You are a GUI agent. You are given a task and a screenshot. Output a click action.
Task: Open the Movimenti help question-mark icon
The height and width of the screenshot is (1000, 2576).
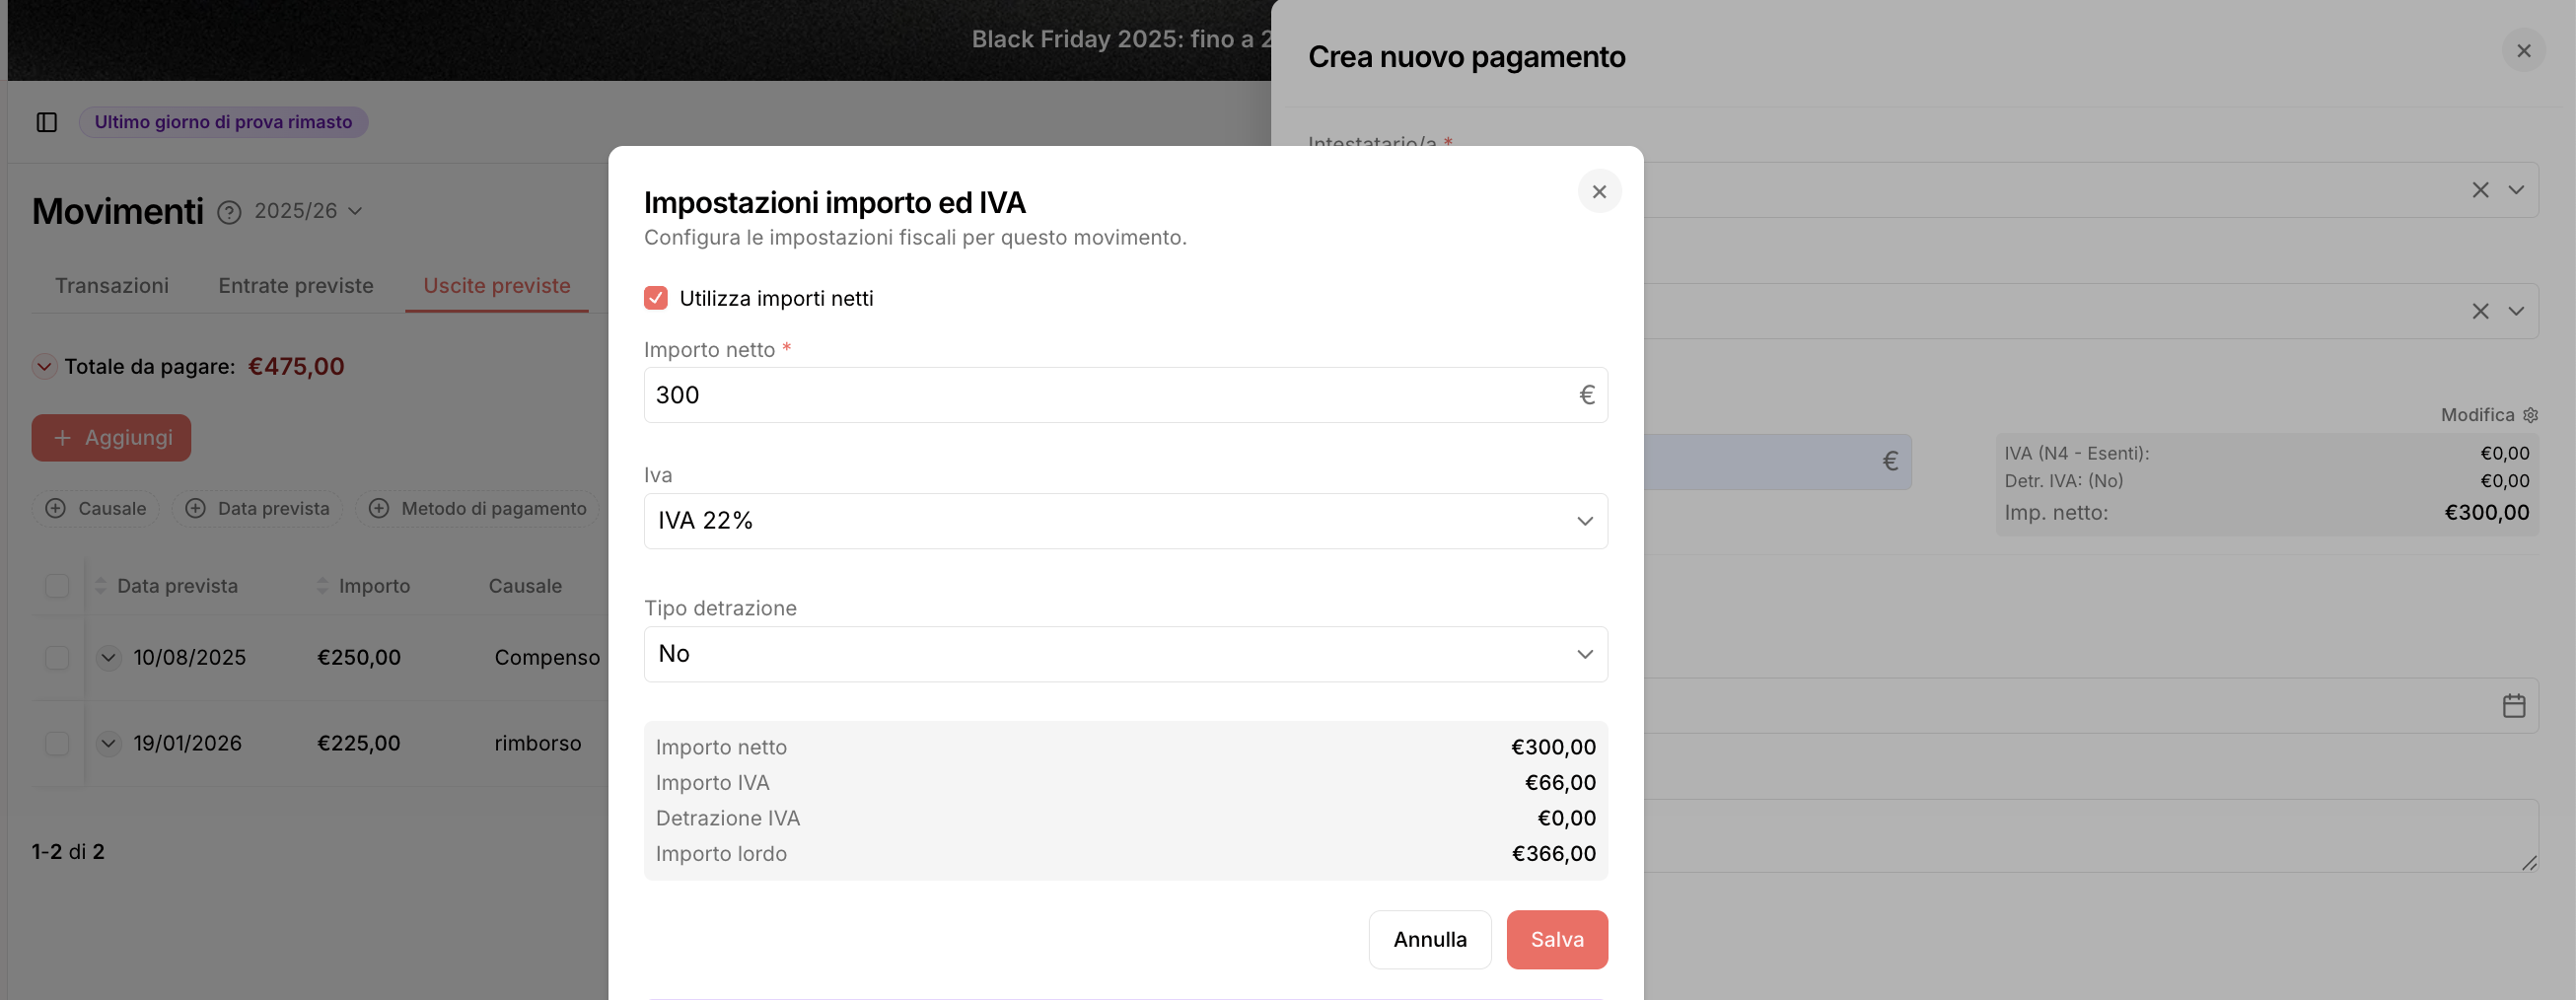pos(229,212)
